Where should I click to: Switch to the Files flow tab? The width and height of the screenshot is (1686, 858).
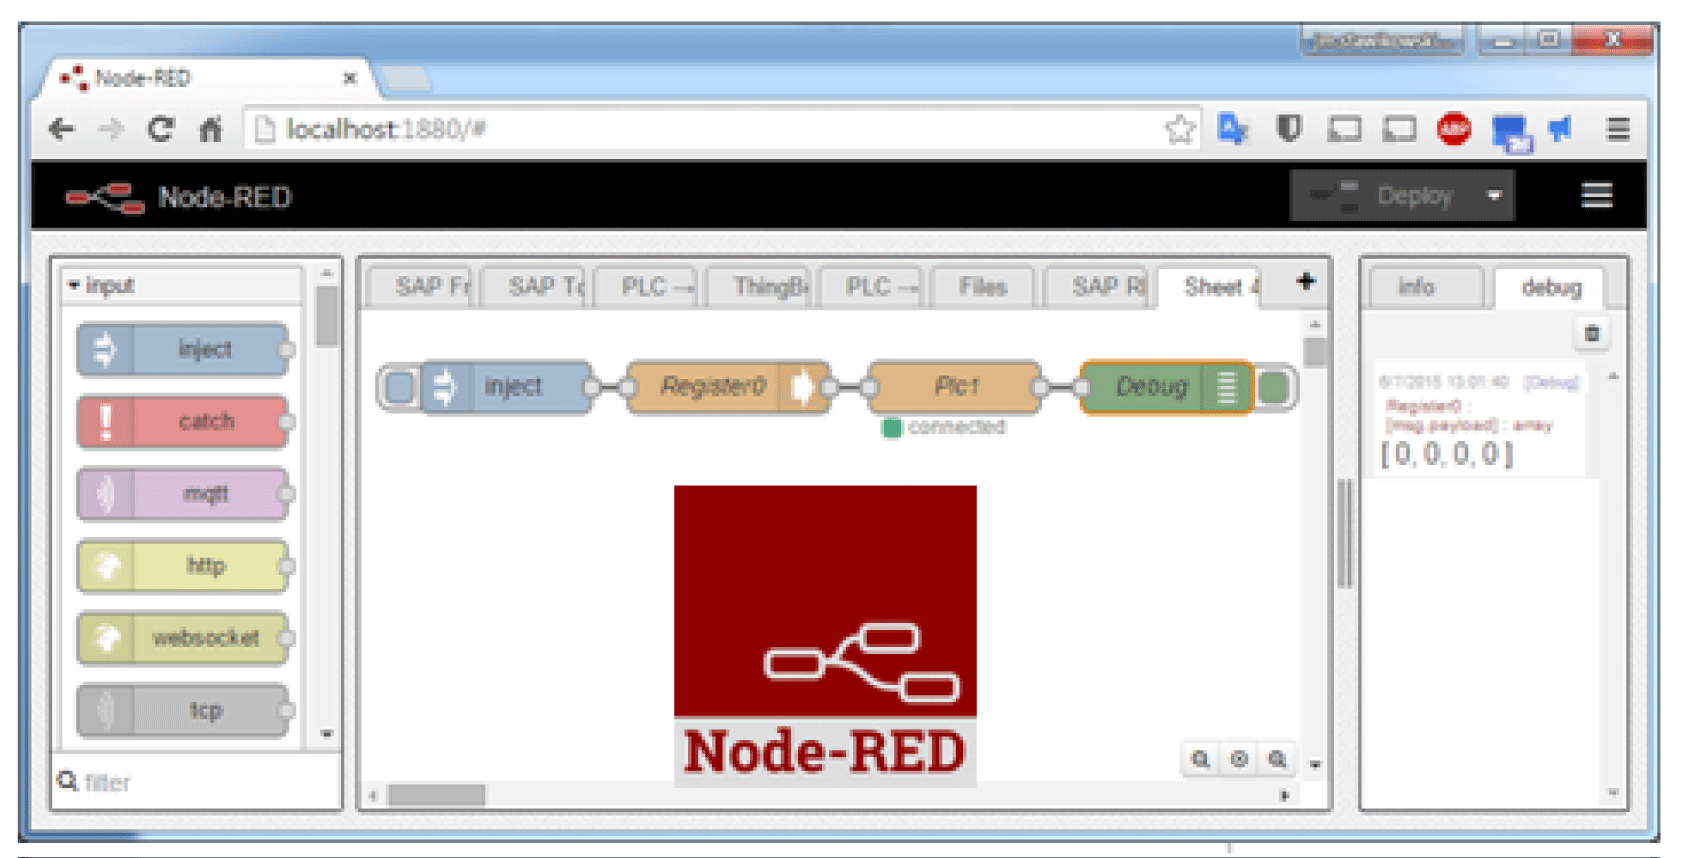pos(982,287)
